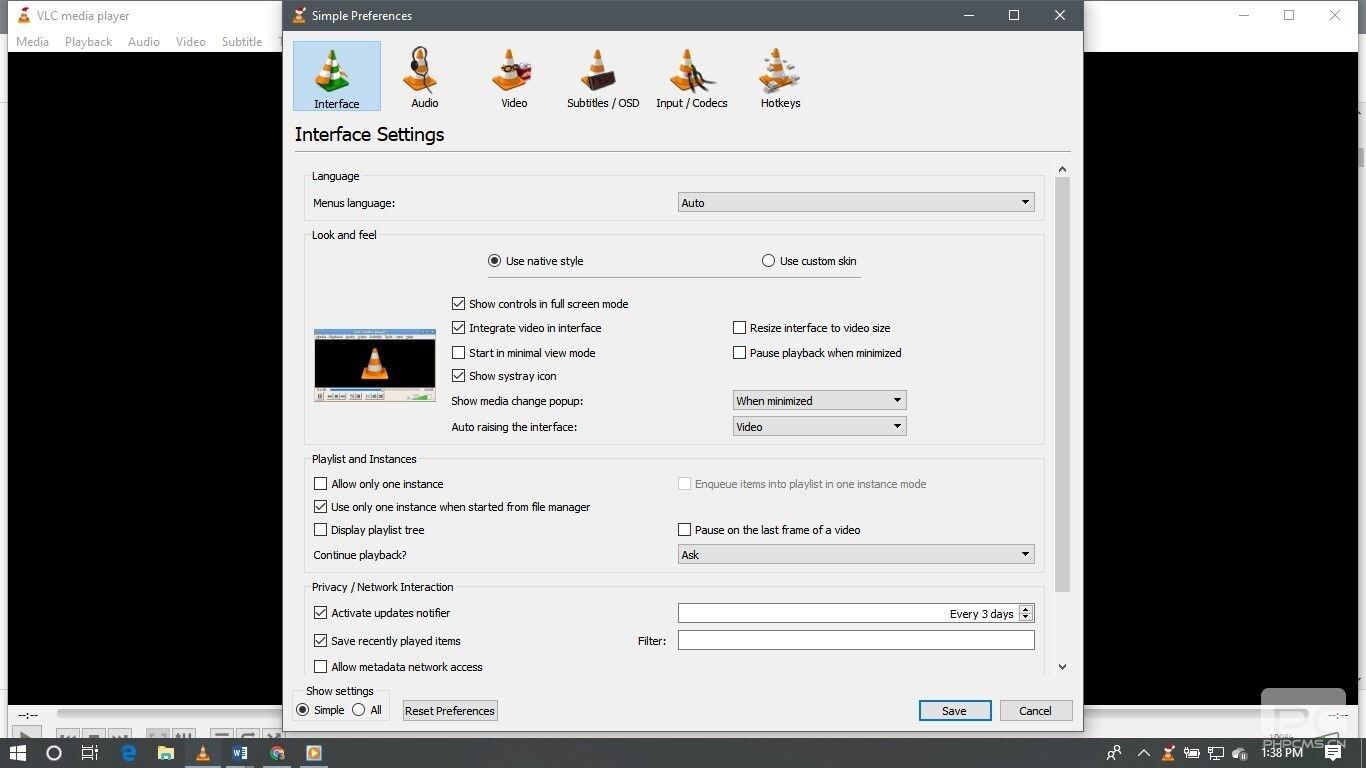This screenshot has height=768, width=1366.
Task: Toggle Show systray icon checkbox
Action: (458, 376)
